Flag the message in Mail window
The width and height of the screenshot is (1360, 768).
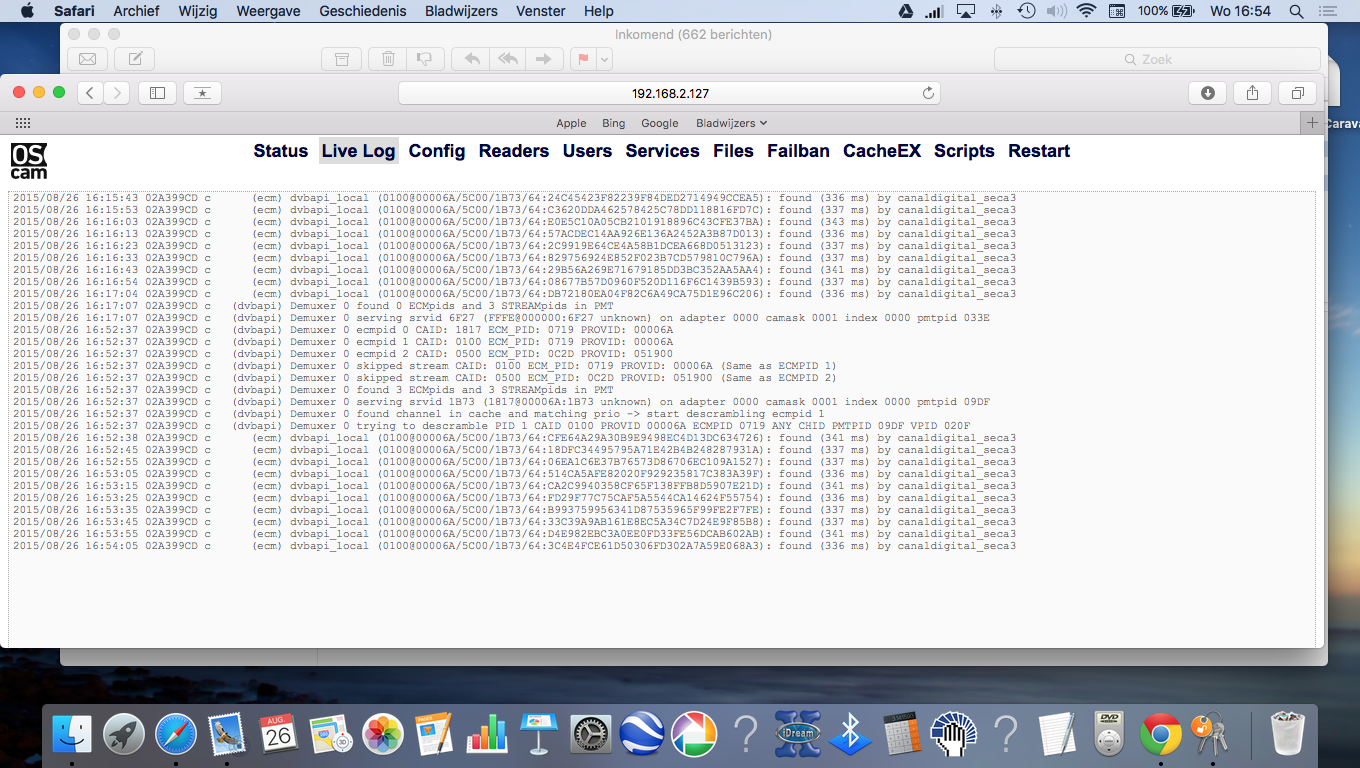pyautogui.click(x=583, y=59)
